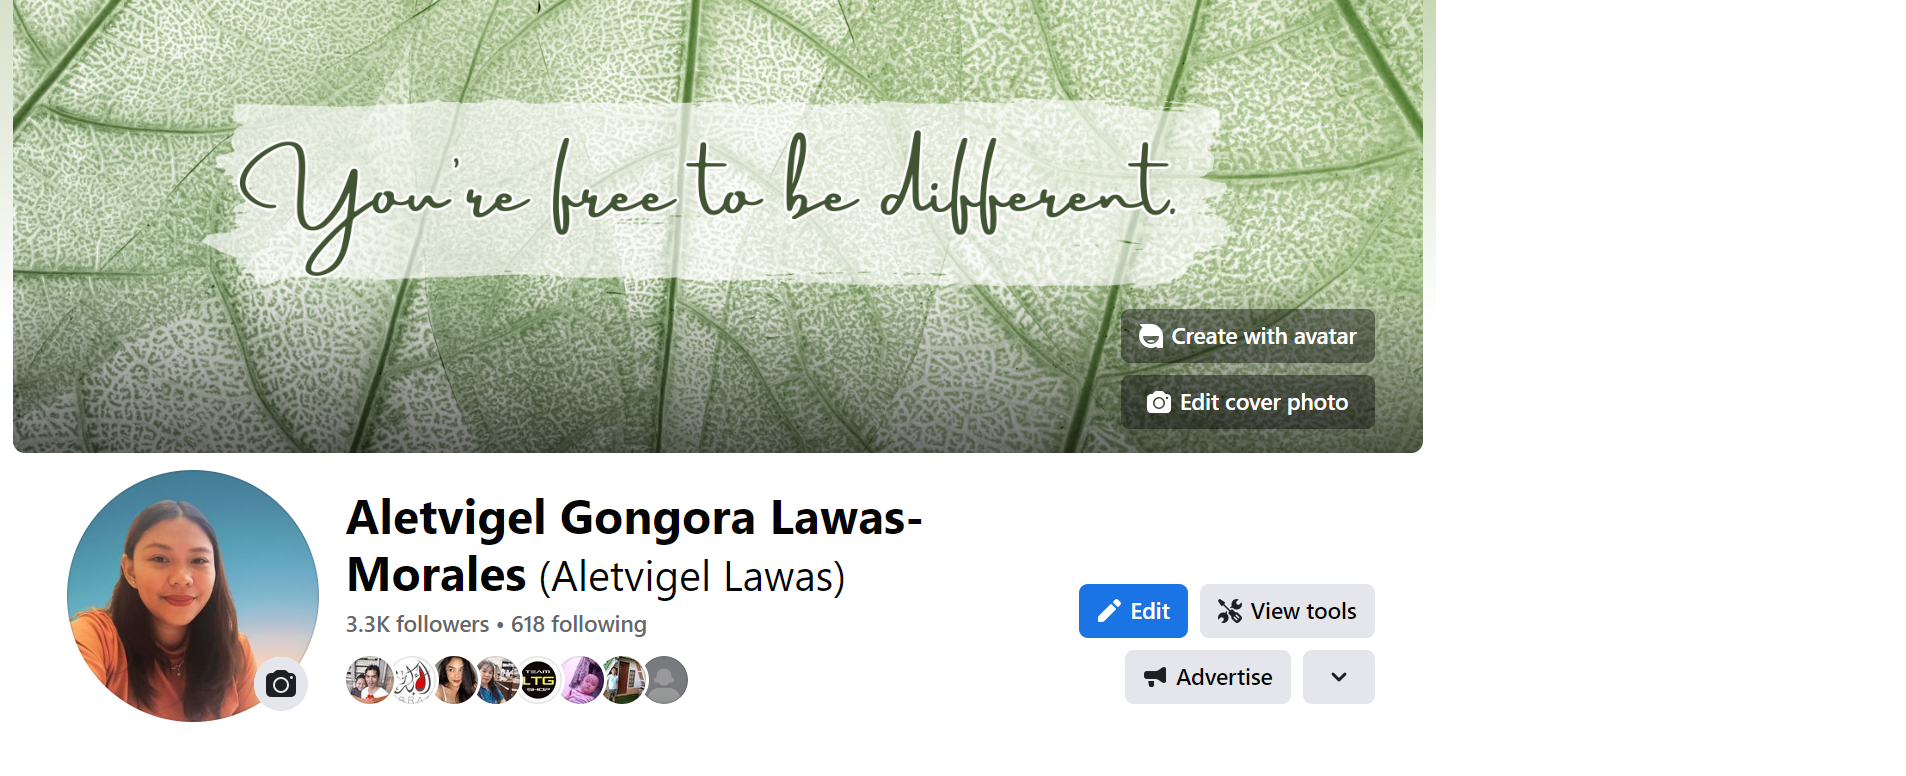Viewport: 1906px width, 776px height.
Task: Click the blue Edit profile button
Action: coord(1133,611)
